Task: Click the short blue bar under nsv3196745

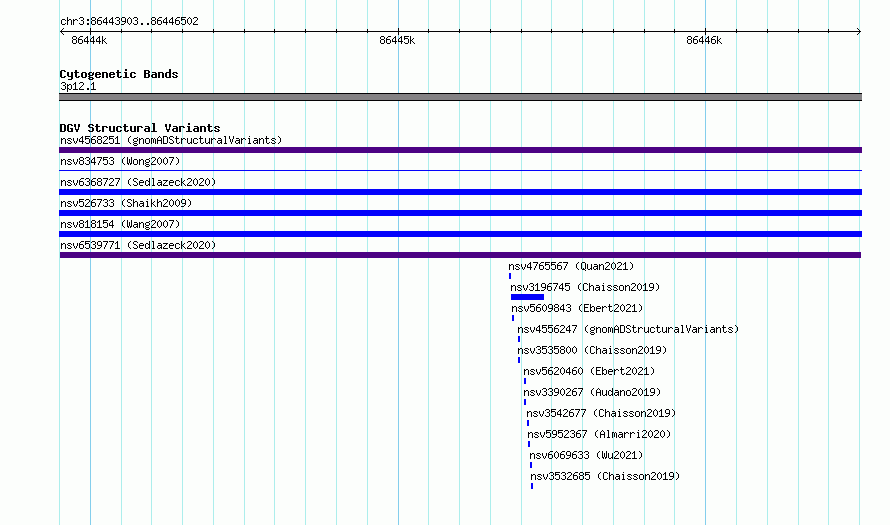Action: (x=527, y=297)
